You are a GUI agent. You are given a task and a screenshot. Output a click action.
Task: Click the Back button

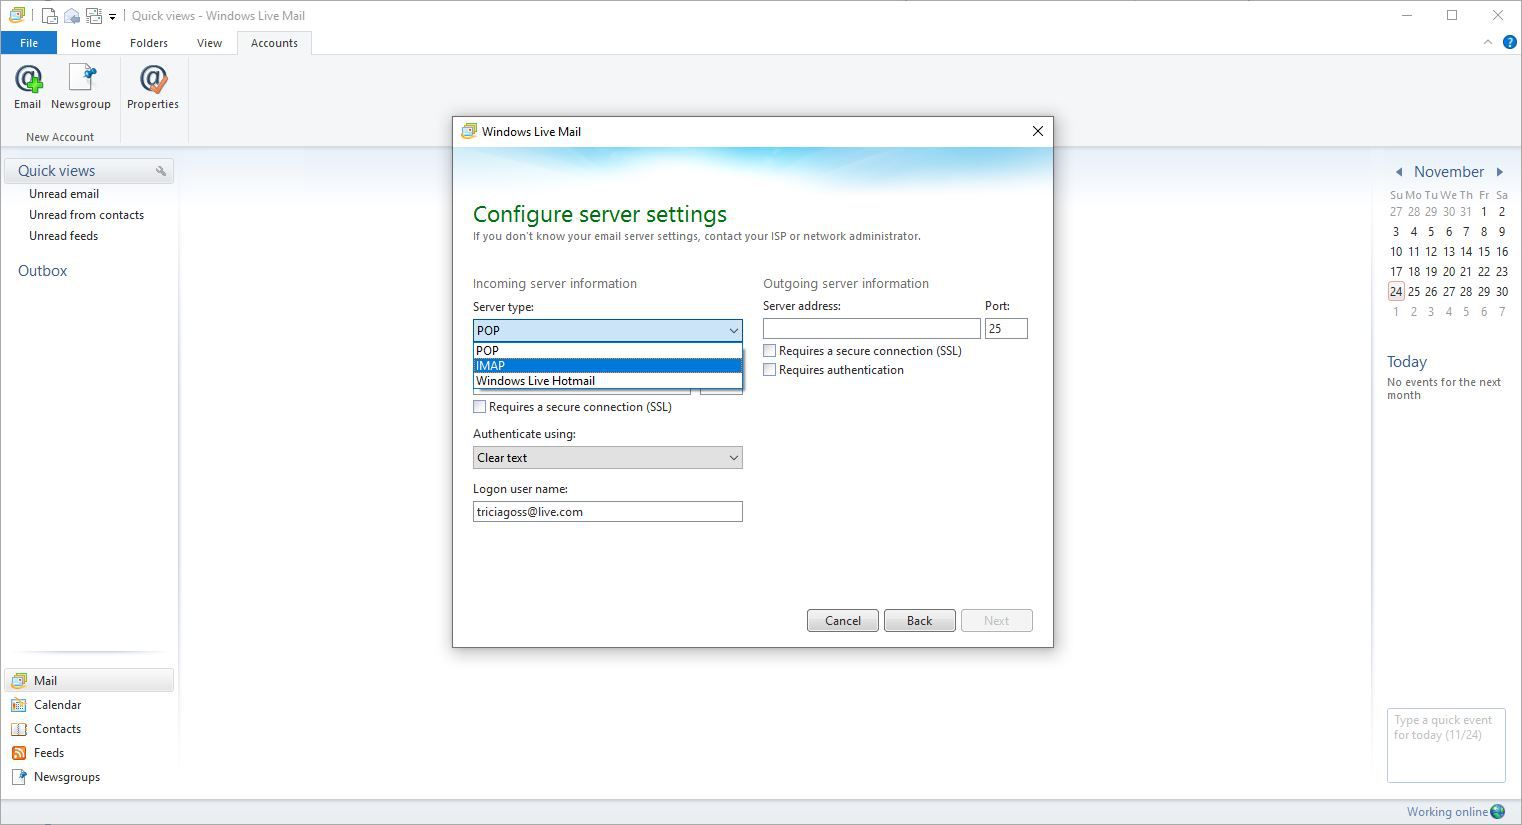920,620
